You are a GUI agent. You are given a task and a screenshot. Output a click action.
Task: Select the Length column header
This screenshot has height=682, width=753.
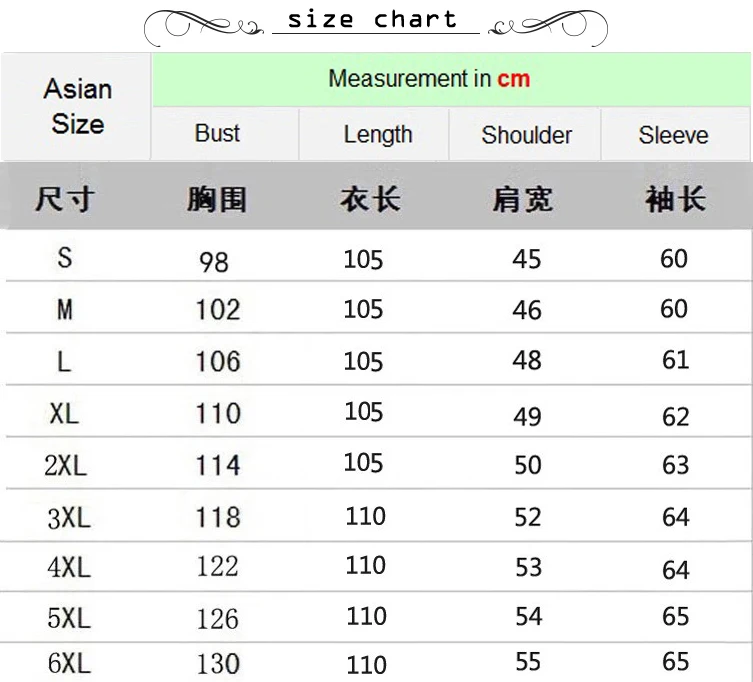pyautogui.click(x=377, y=135)
